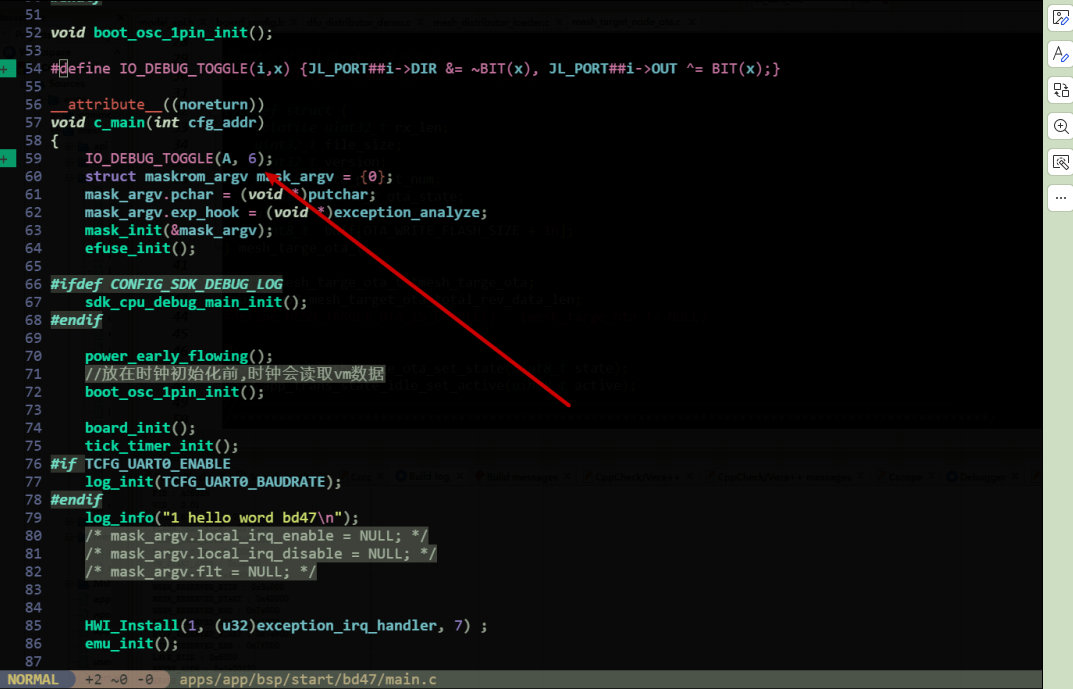Click board_init() call on line 74
Image resolution: width=1073 pixels, height=689 pixels.
click(x=140, y=428)
